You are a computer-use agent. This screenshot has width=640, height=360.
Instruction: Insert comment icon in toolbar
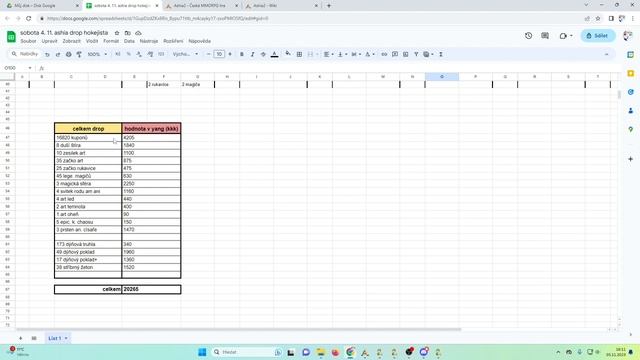pyautogui.click(x=395, y=54)
